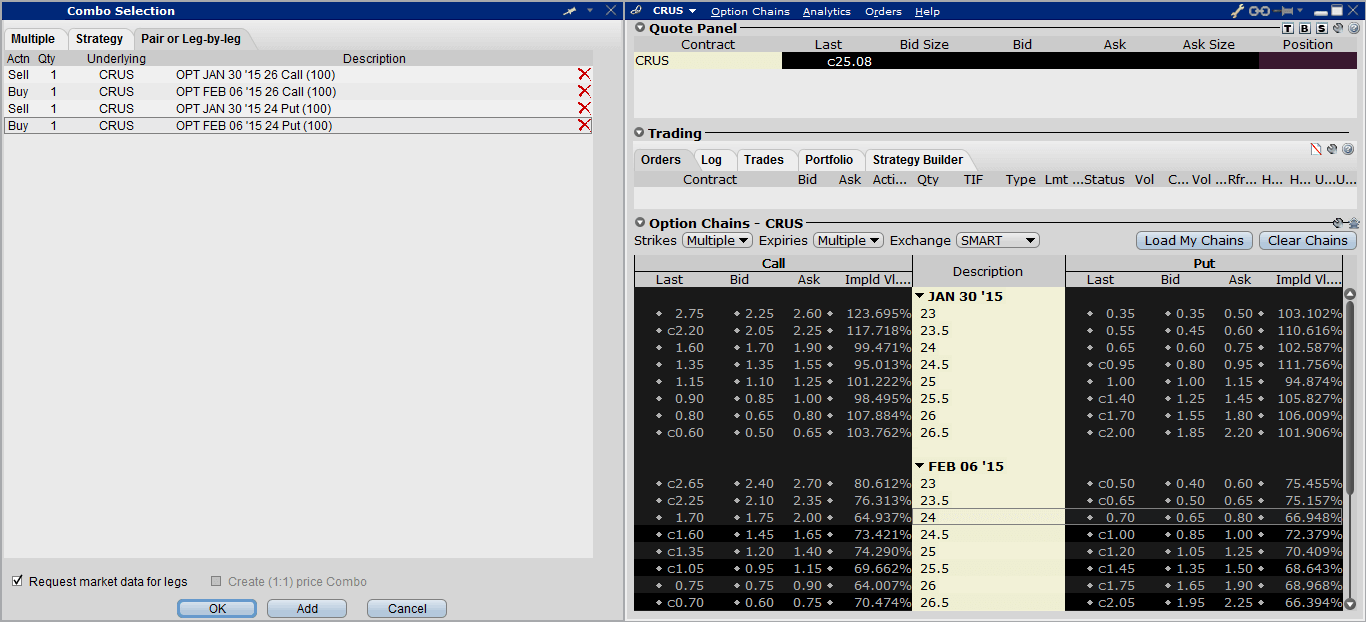Switch to the Trades tab

coord(764,160)
